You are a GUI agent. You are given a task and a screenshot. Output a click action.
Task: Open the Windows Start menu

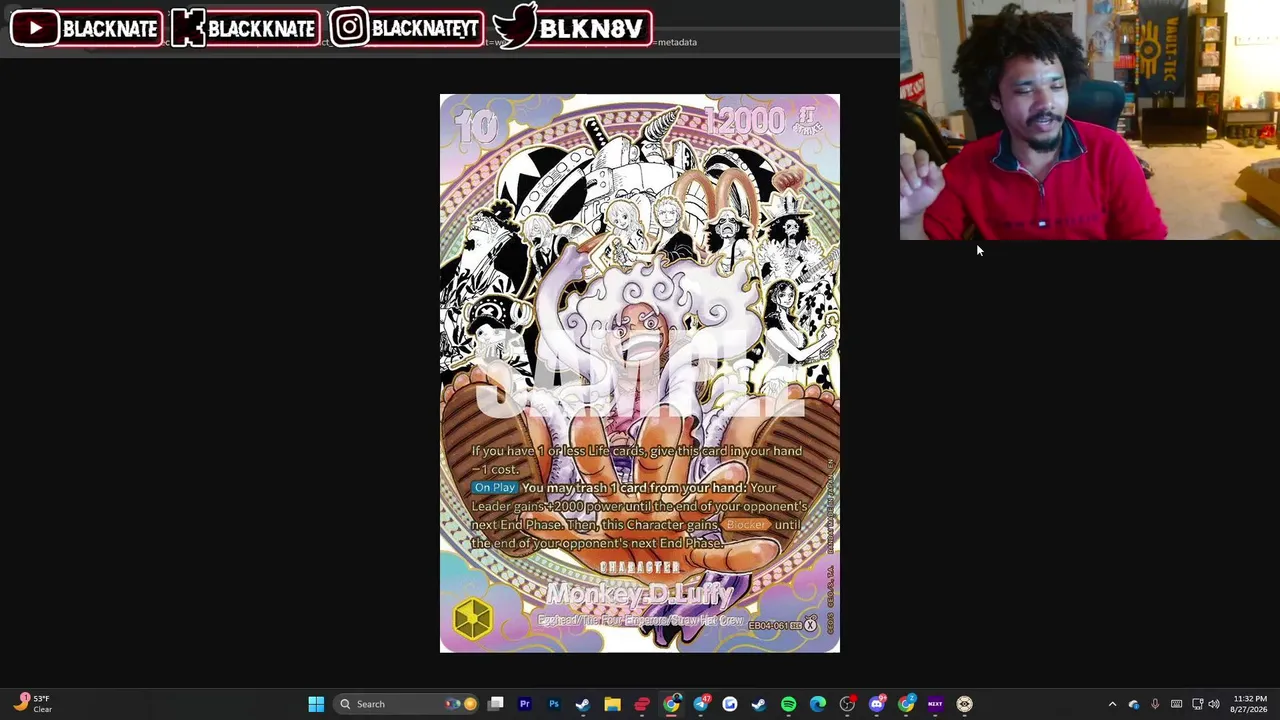tap(316, 704)
